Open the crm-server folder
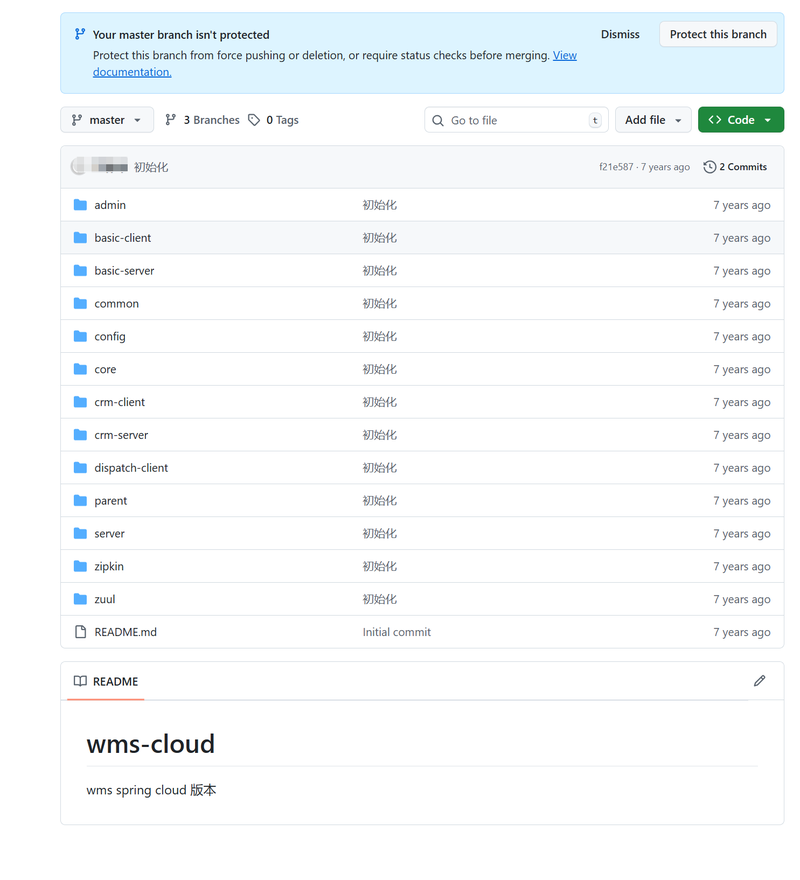Viewport: 800px width, 880px height. coord(121,435)
